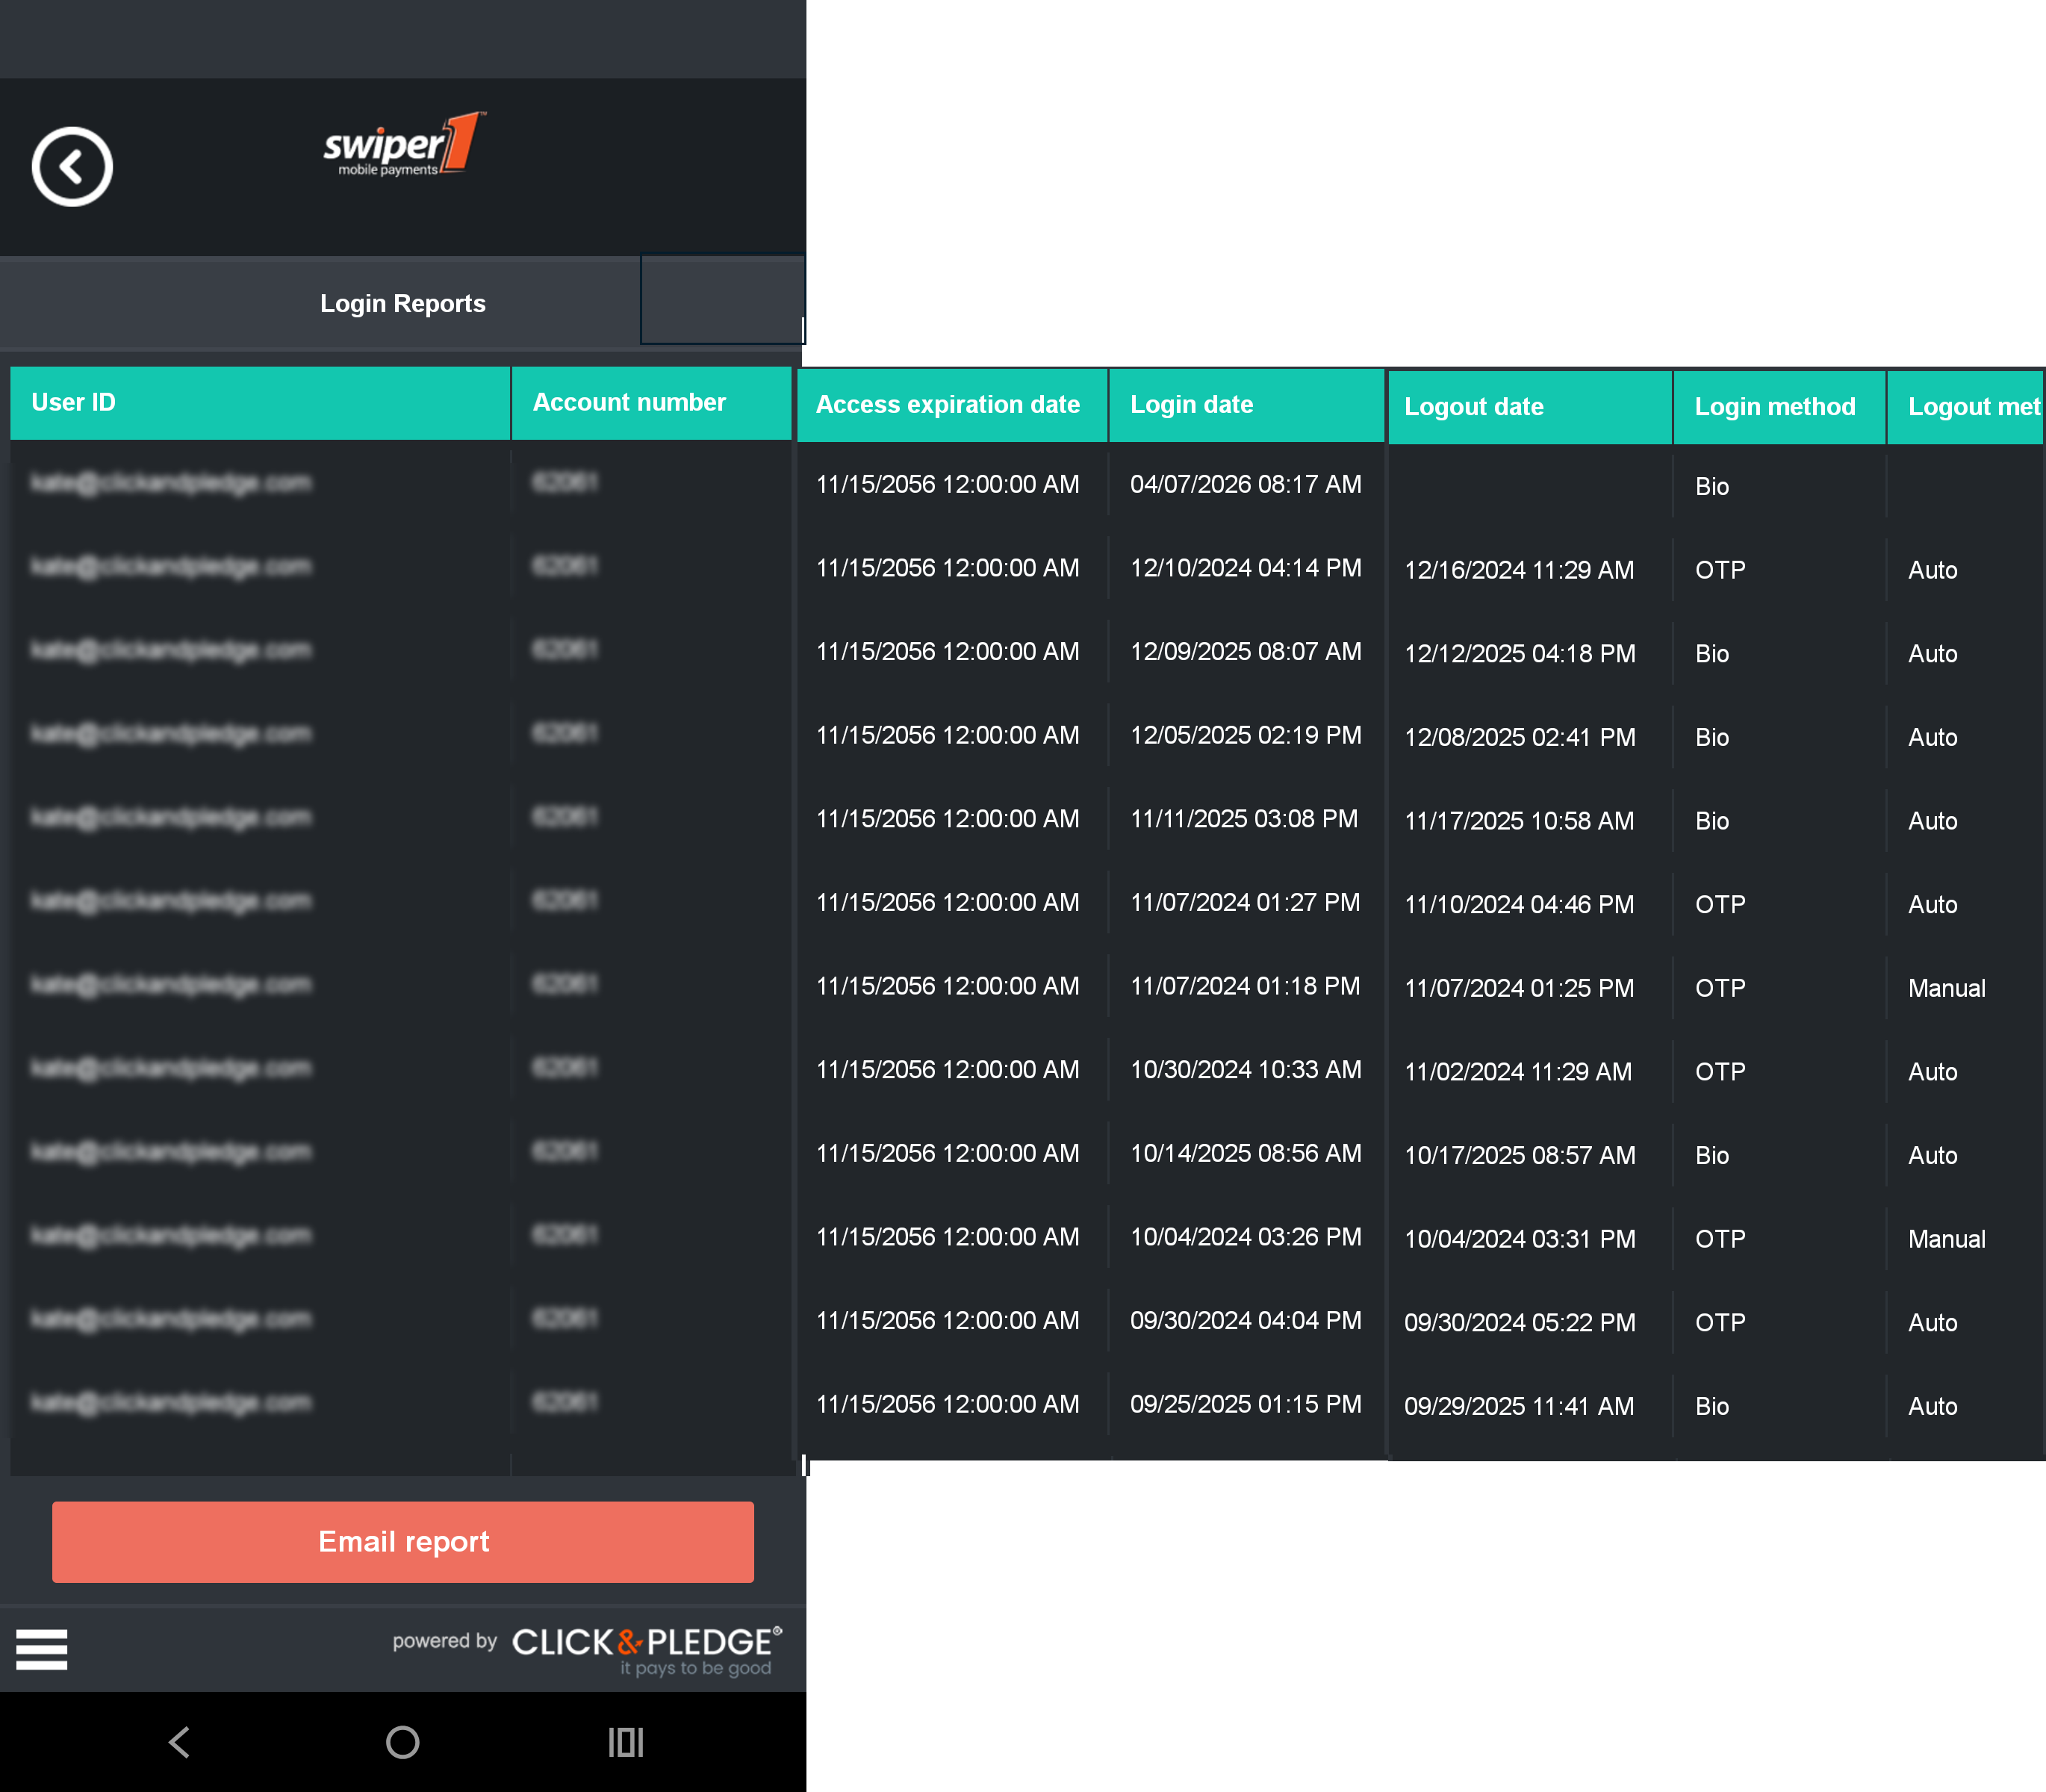Select logout date 12/08/2025 02:41 PM
Image resolution: width=2046 pixels, height=1792 pixels.
1520,737
